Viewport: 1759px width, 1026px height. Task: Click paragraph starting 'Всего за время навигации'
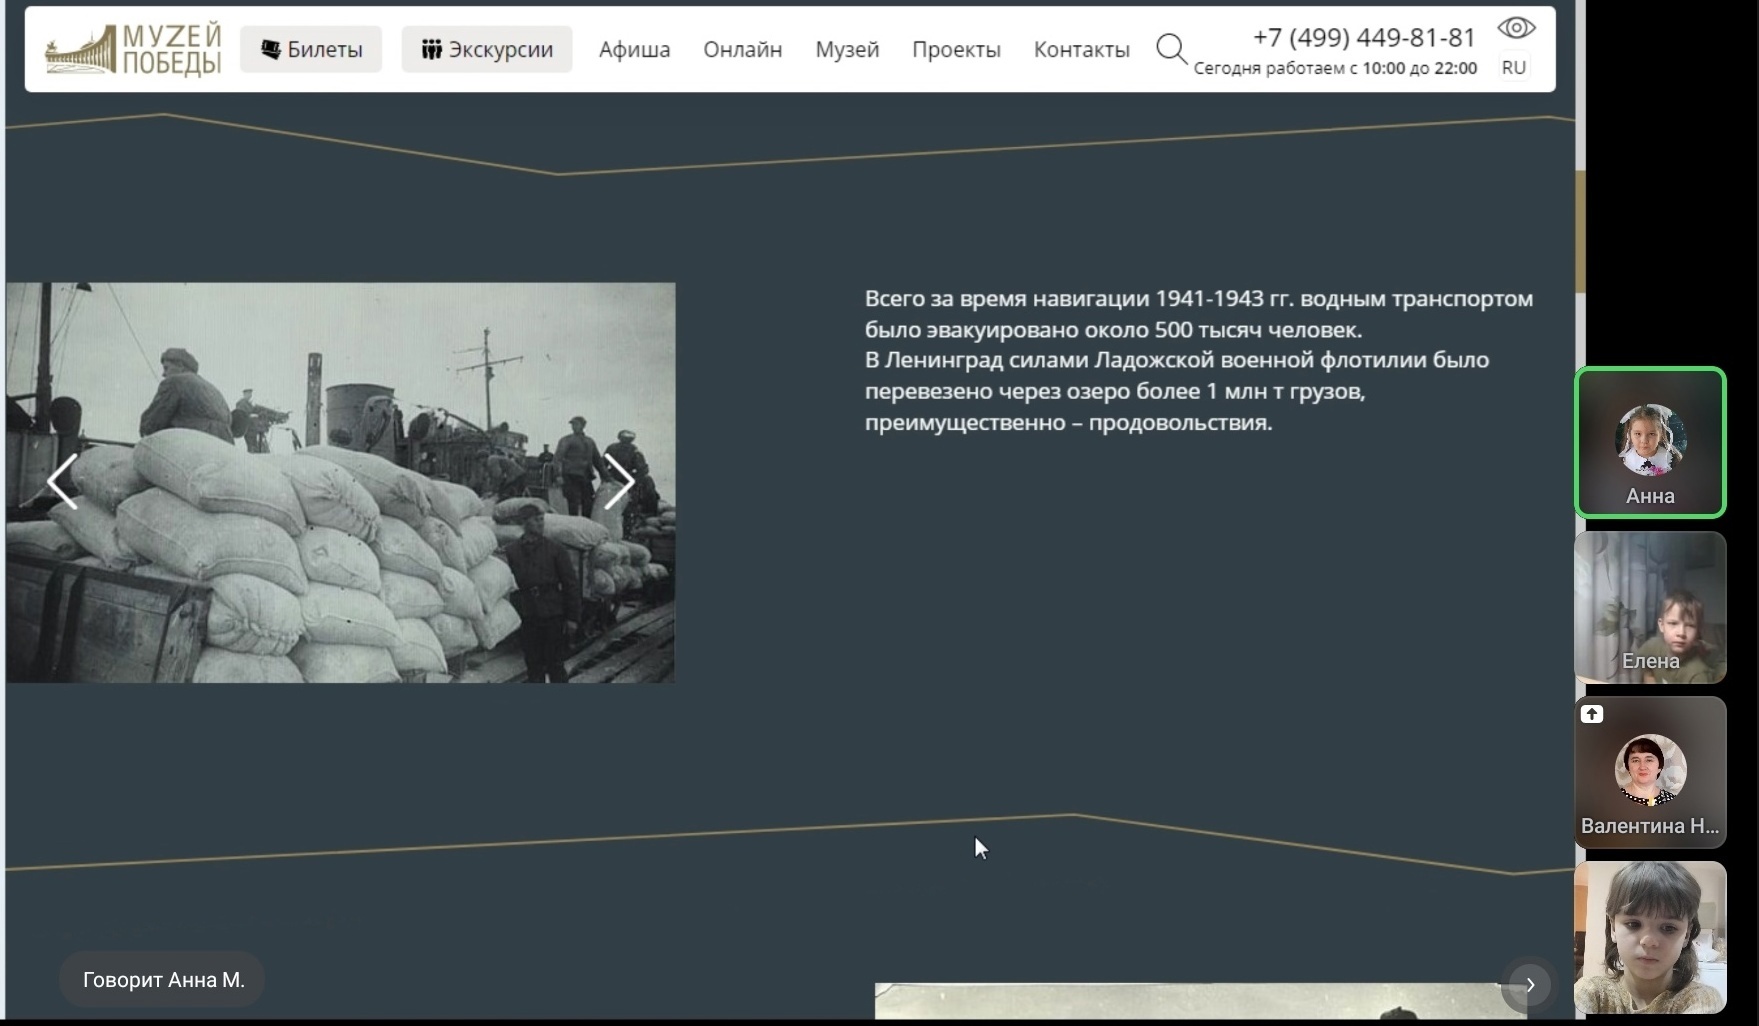coord(1198,360)
